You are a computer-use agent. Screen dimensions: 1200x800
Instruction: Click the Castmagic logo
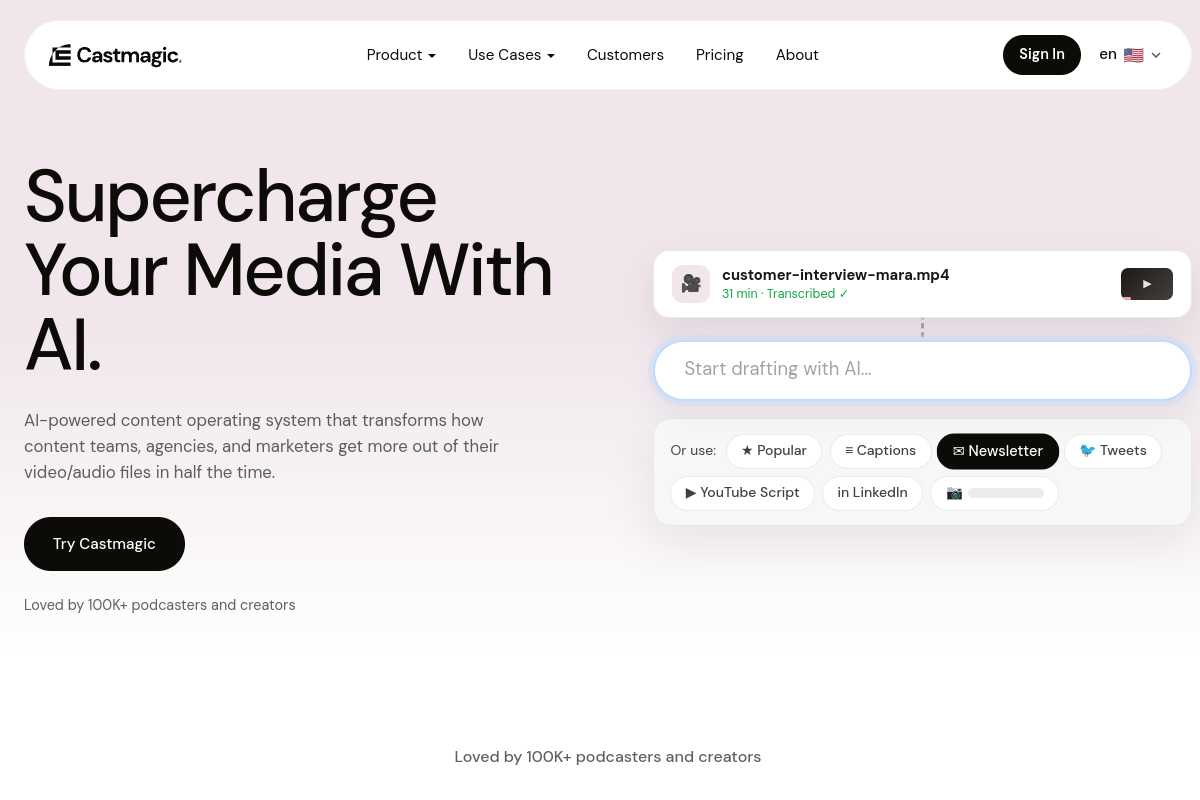(115, 55)
